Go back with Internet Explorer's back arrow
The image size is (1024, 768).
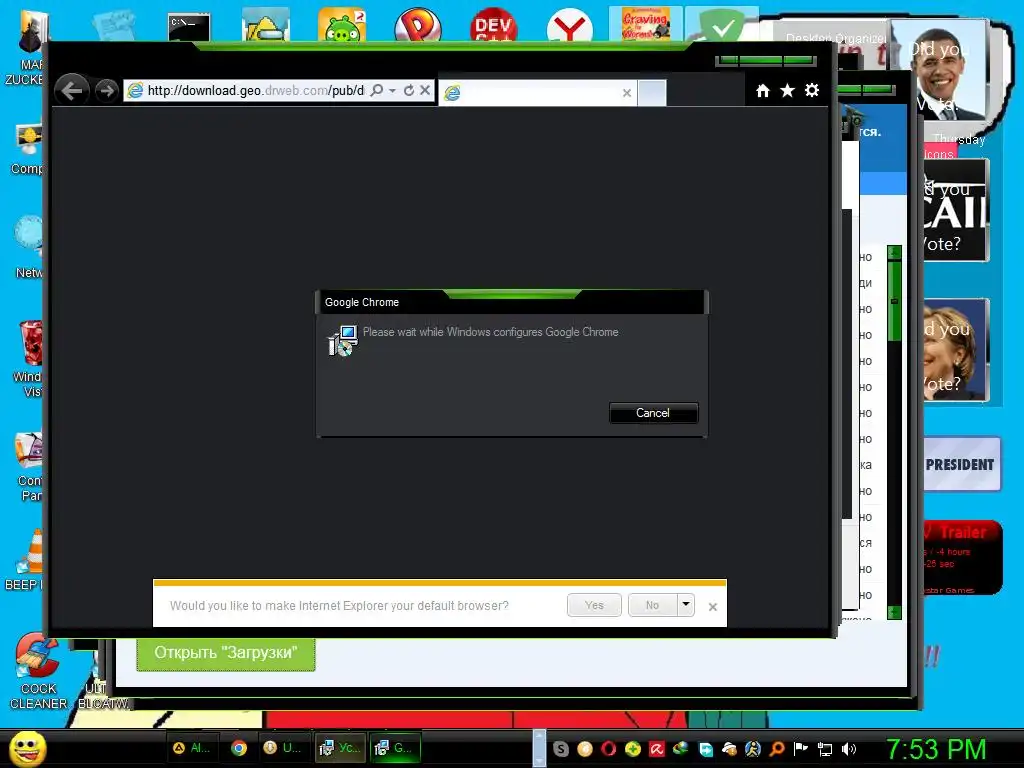pos(72,89)
